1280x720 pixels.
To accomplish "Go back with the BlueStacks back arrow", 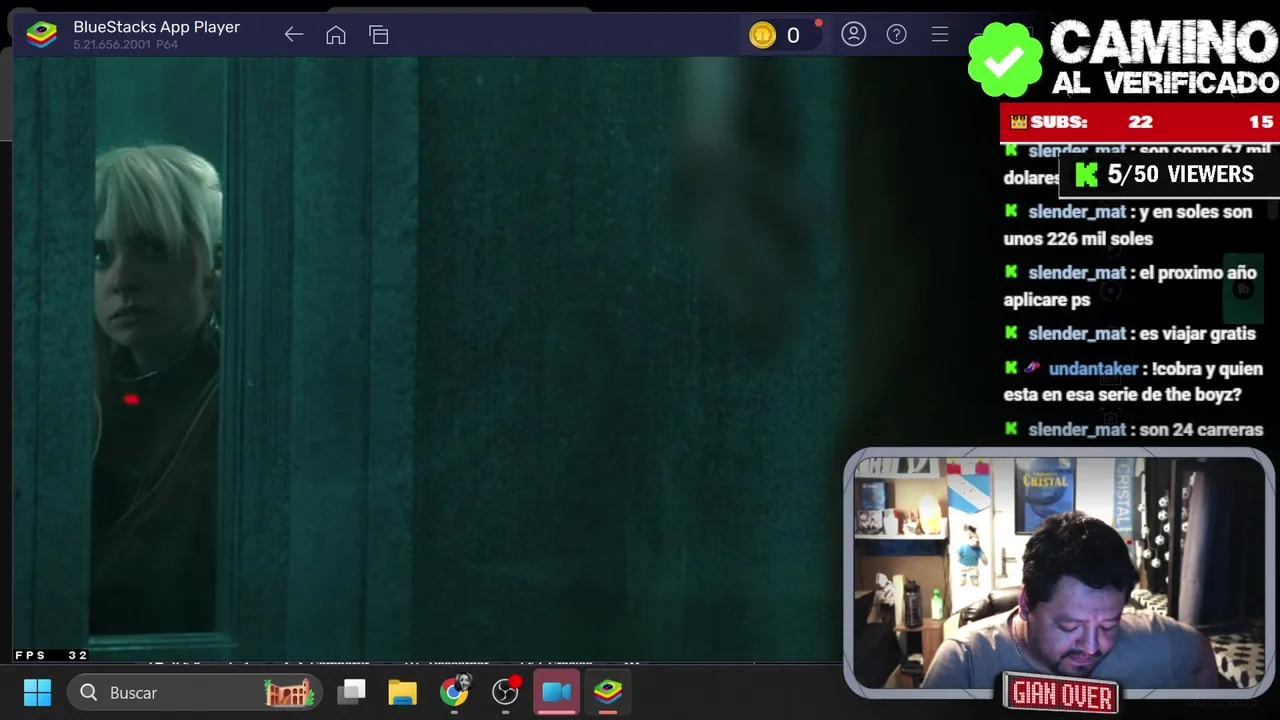I will tap(293, 35).
